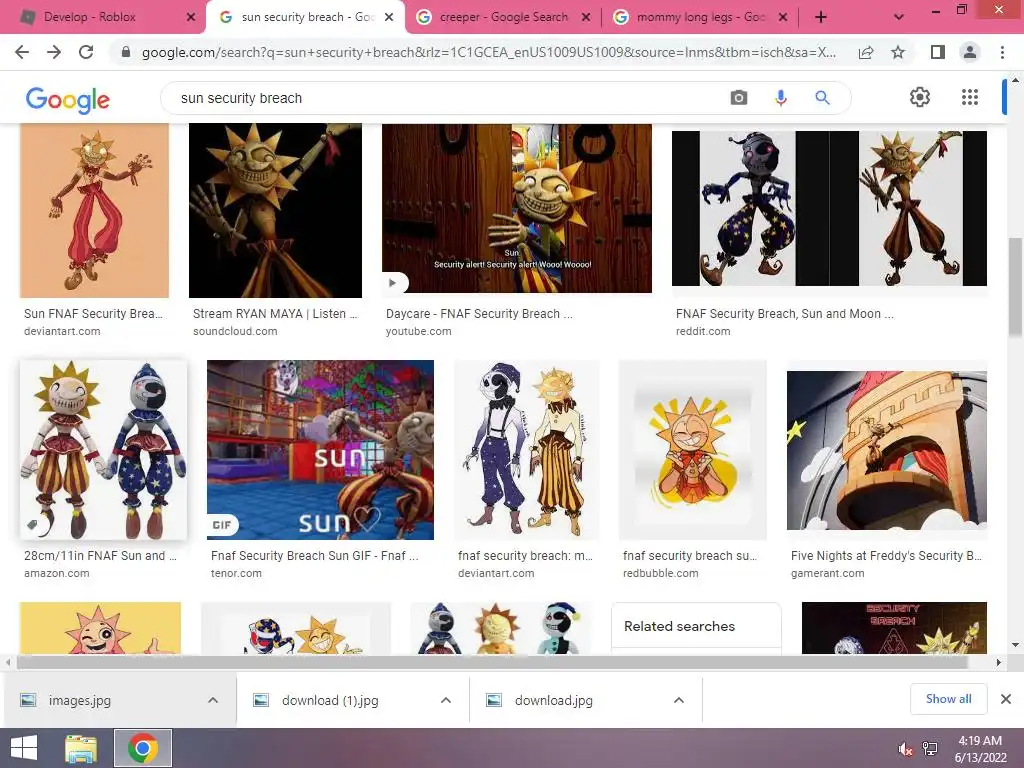Click FNAF Security Breach, Sun and Moon title
The width and height of the screenshot is (1024, 768).
(x=785, y=314)
